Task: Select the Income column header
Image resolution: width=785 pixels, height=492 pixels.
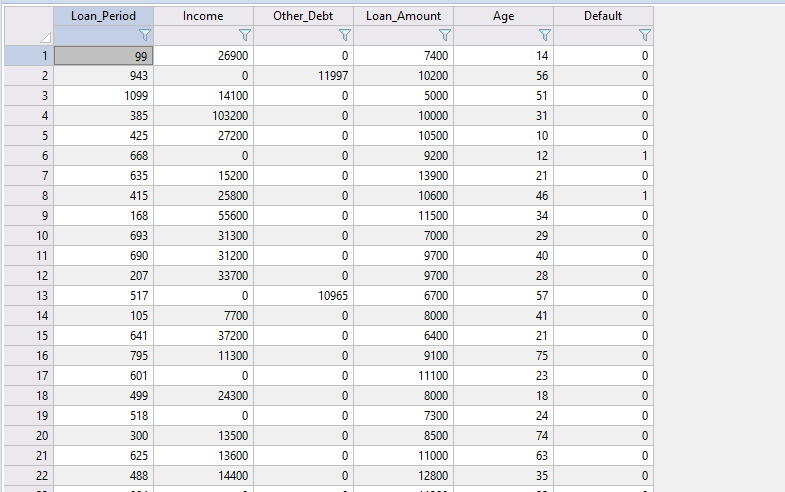Action: [x=203, y=16]
